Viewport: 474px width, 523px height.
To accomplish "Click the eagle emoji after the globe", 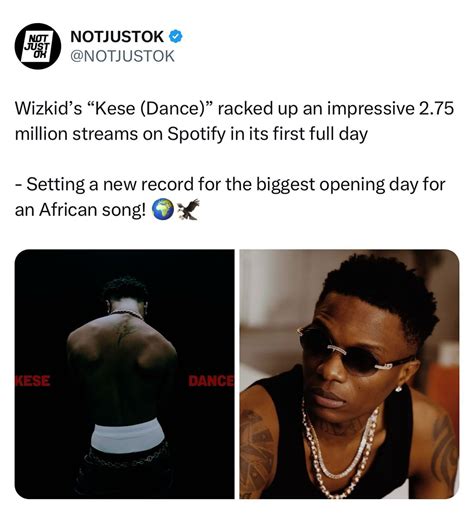I will click(188, 210).
